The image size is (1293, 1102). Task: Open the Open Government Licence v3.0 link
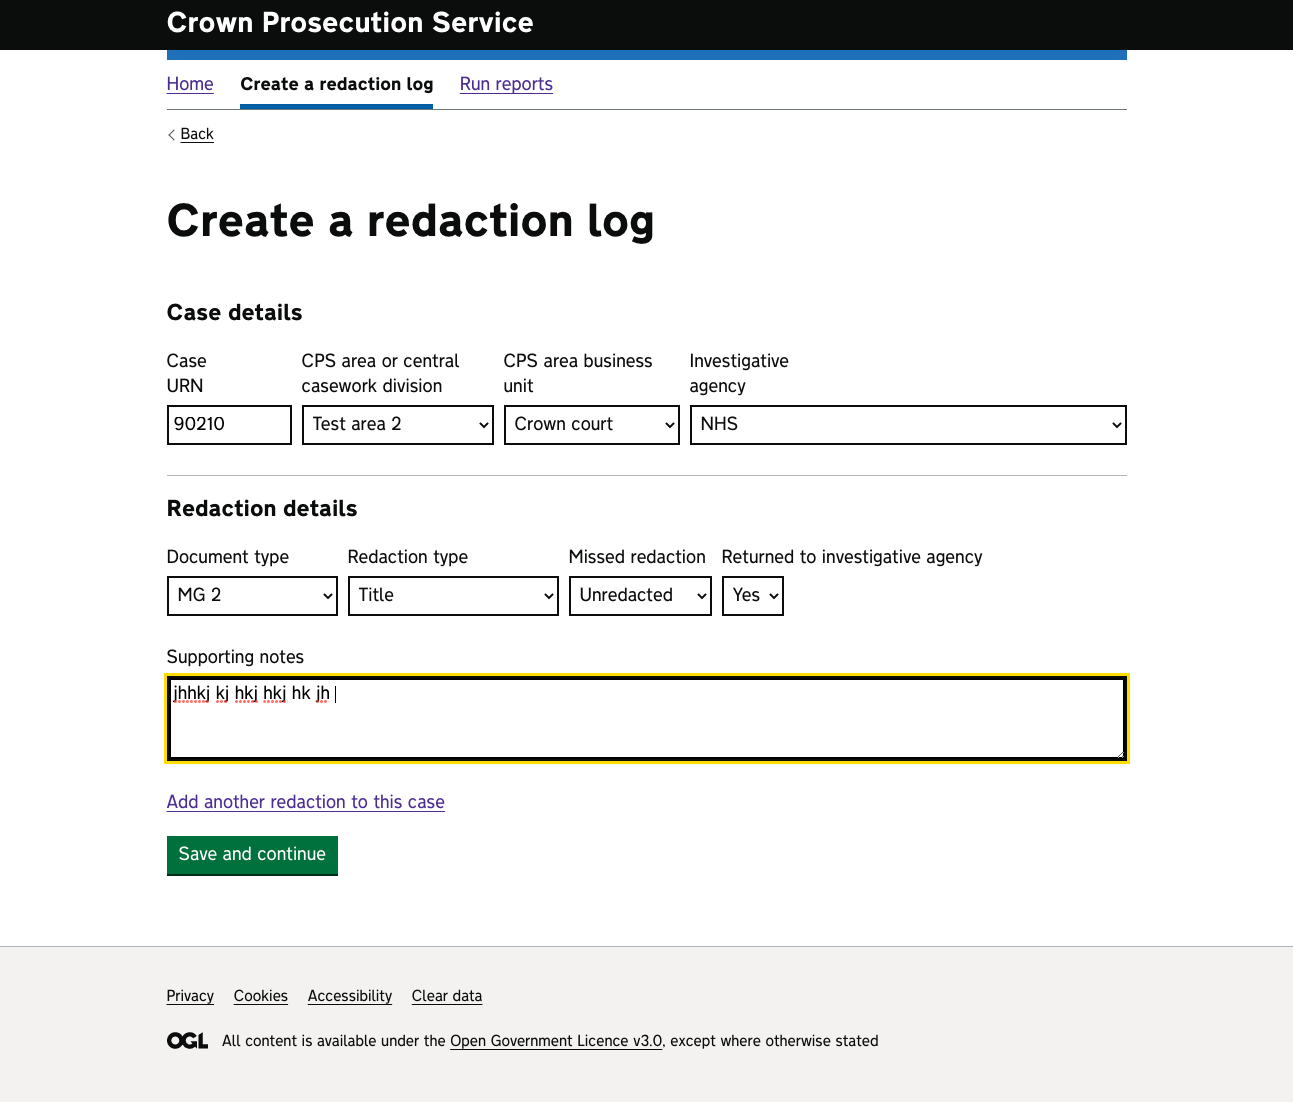tap(556, 1041)
